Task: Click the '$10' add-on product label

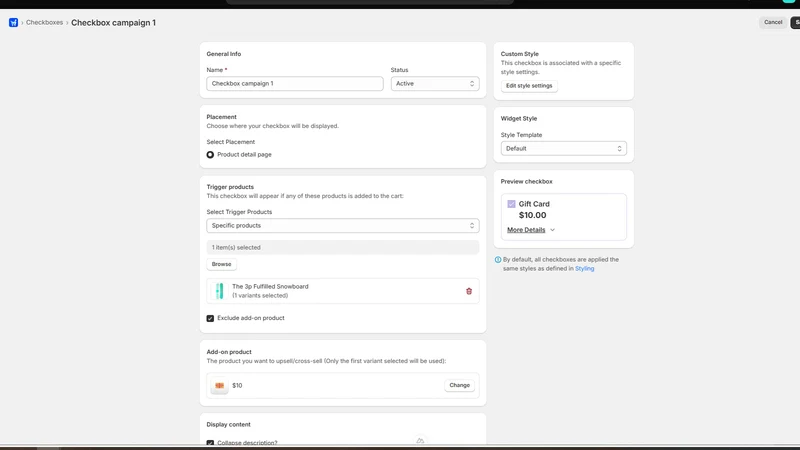Action: 237,386
